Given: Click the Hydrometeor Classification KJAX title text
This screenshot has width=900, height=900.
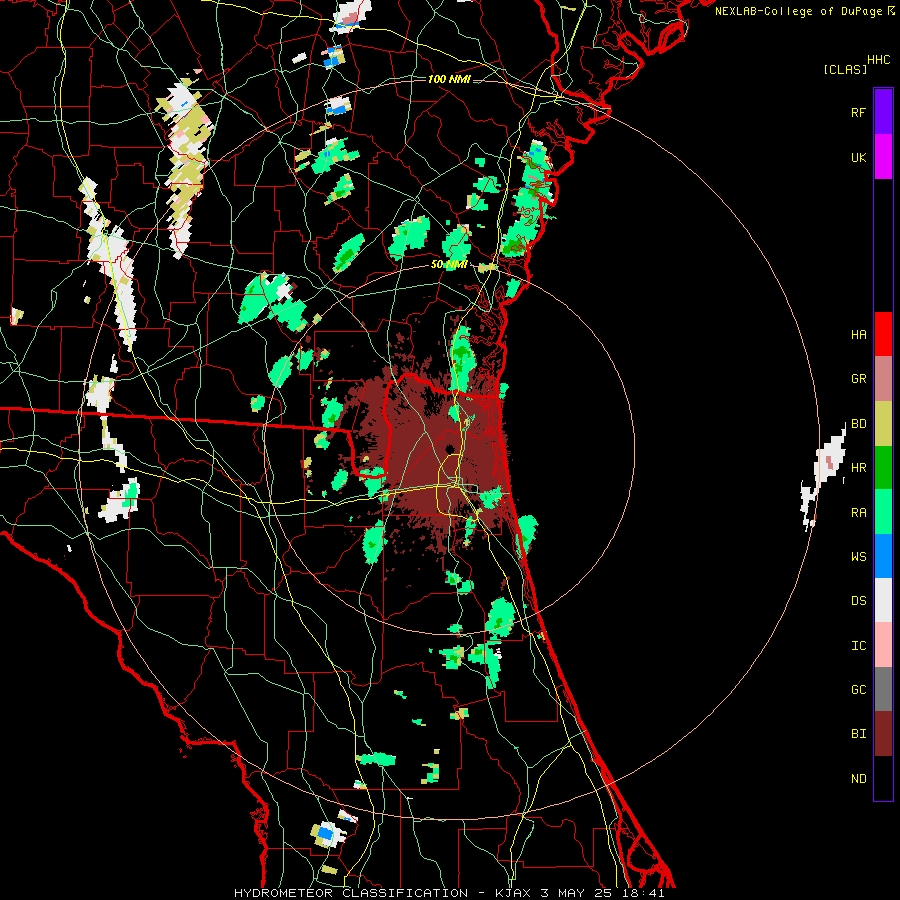Looking at the screenshot, I should pyautogui.click(x=449, y=893).
